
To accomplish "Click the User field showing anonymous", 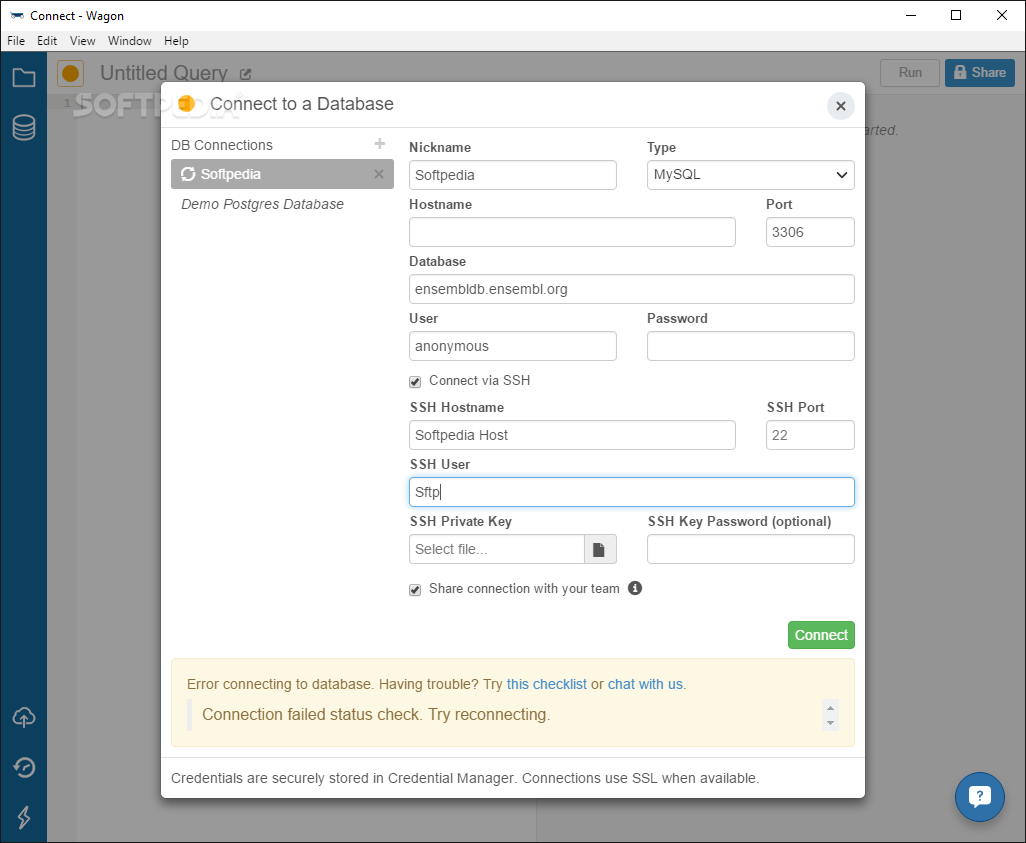I will pyautogui.click(x=513, y=346).
